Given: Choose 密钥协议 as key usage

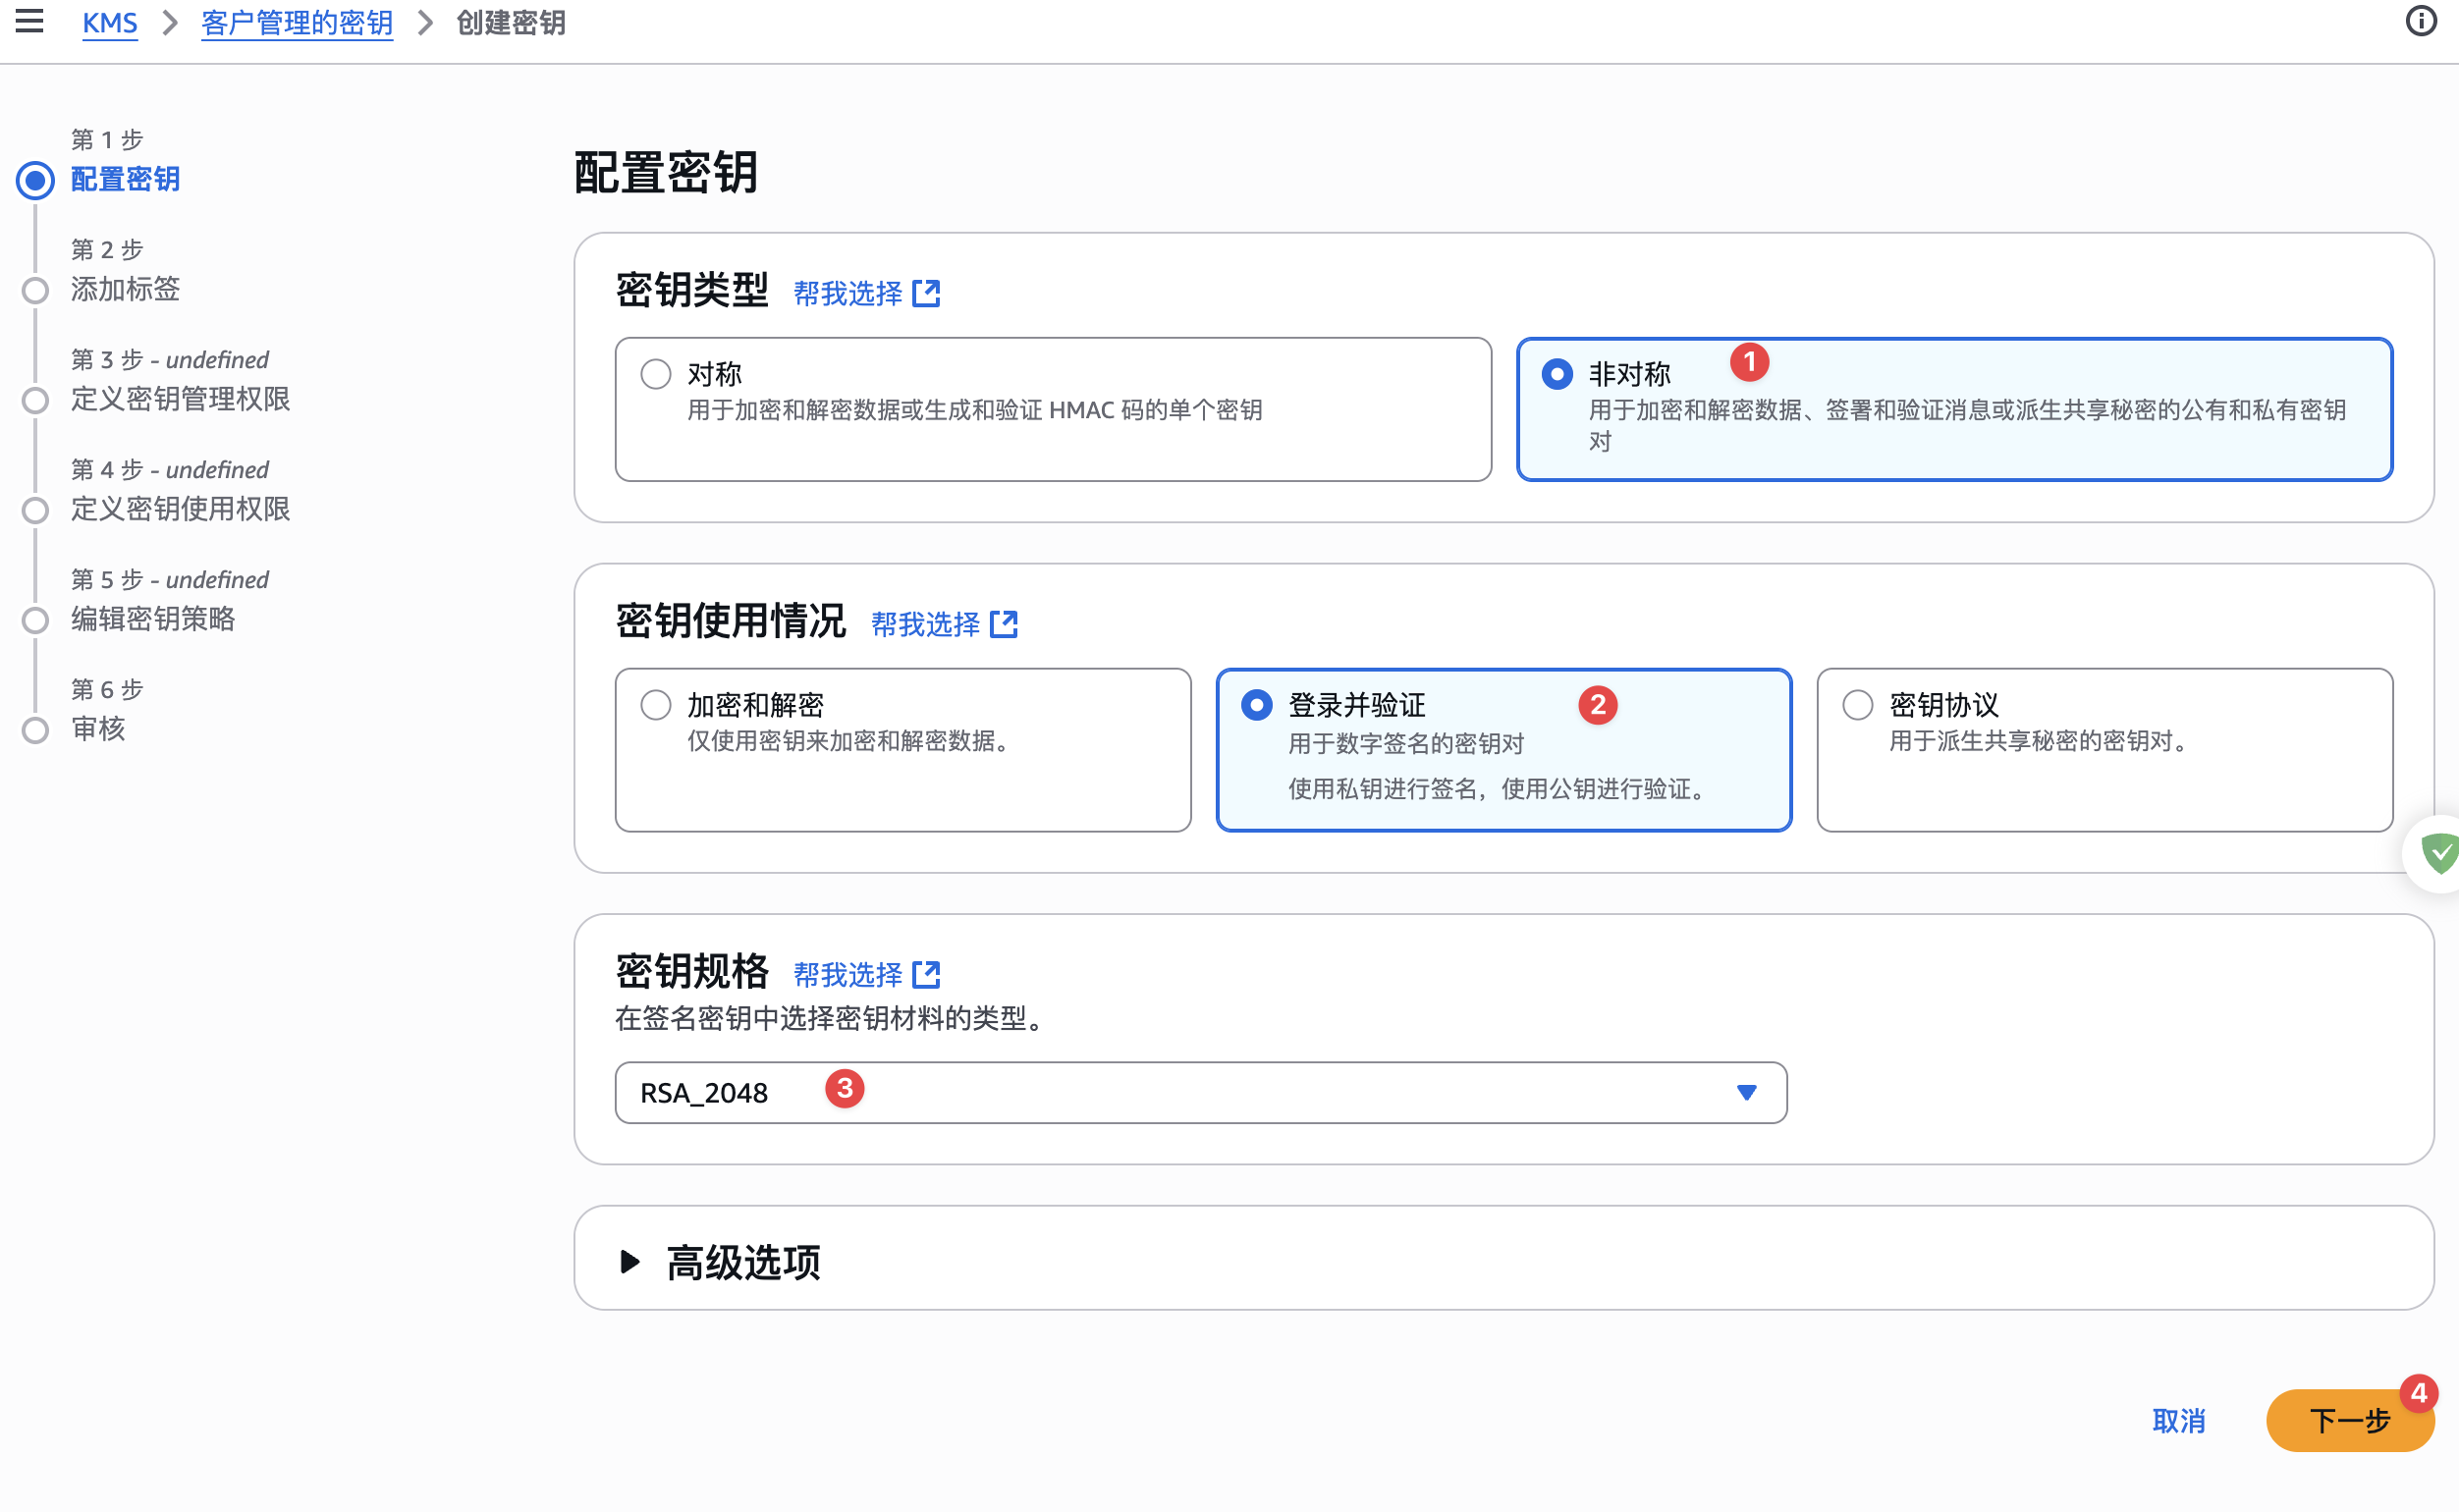Looking at the screenshot, I should (x=1857, y=704).
